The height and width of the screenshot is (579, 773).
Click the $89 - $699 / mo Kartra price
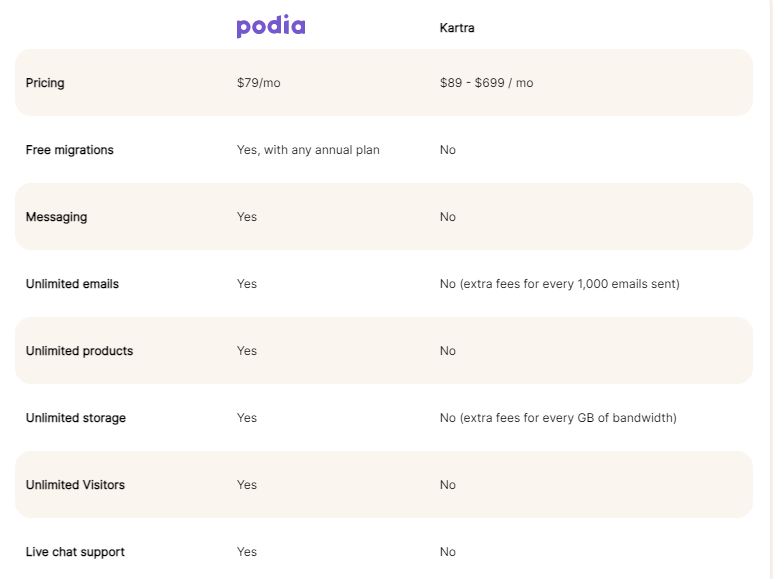click(x=487, y=83)
